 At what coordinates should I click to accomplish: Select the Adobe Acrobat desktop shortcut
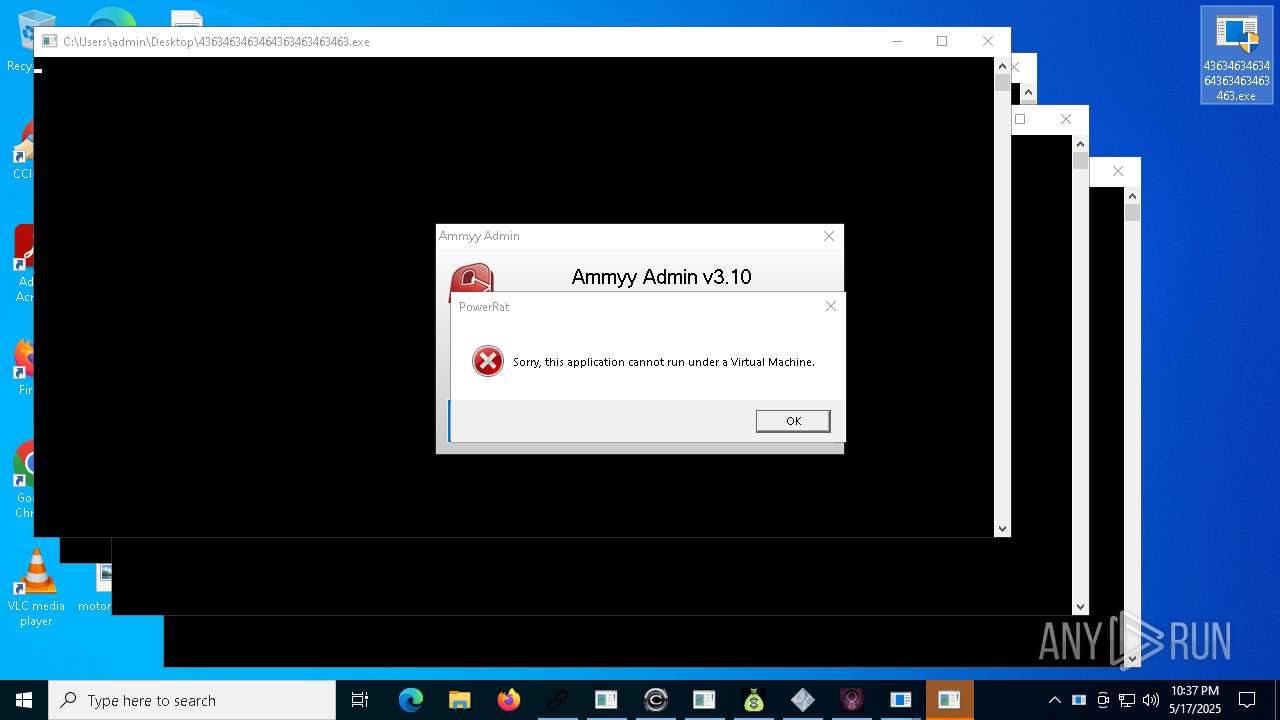click(24, 264)
